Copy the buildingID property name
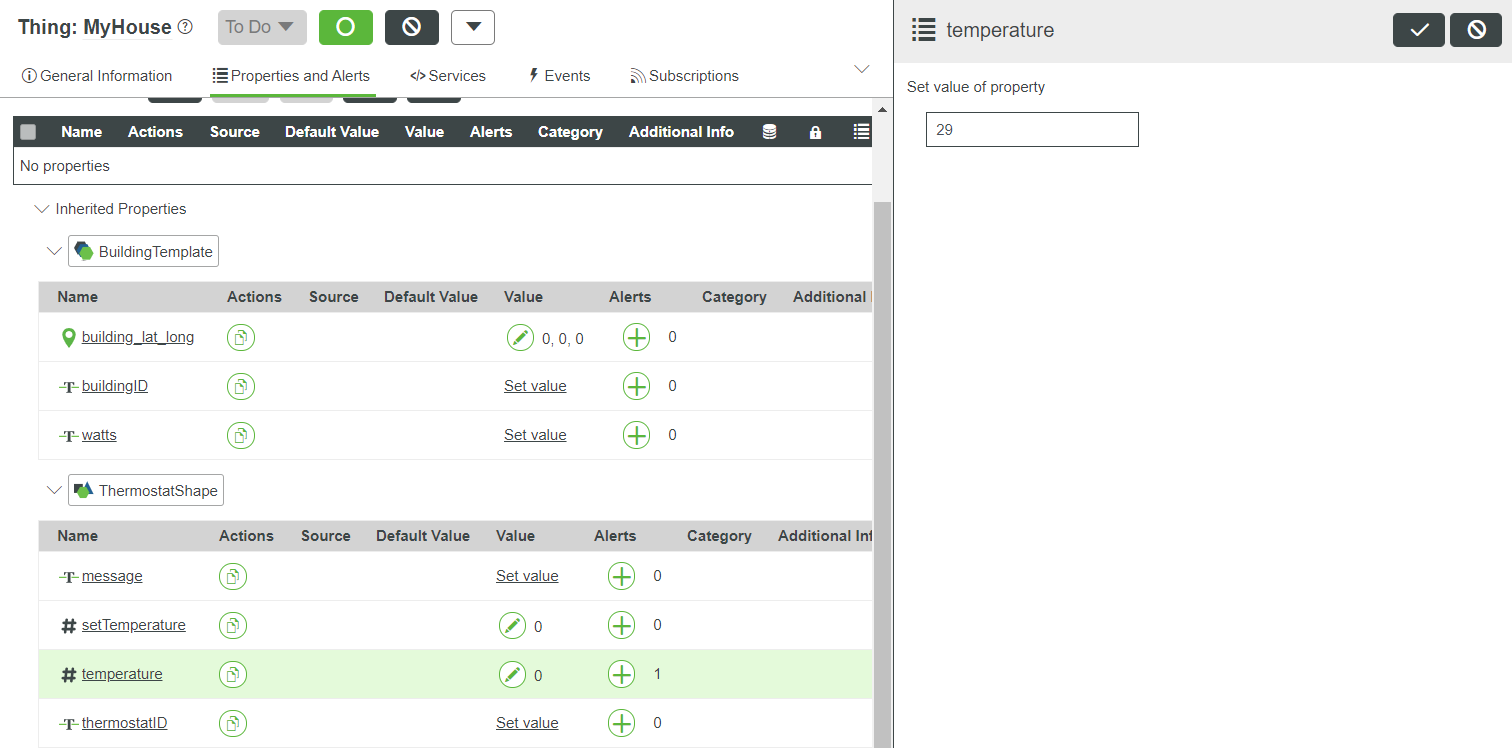This screenshot has height=748, width=1512. pos(240,386)
